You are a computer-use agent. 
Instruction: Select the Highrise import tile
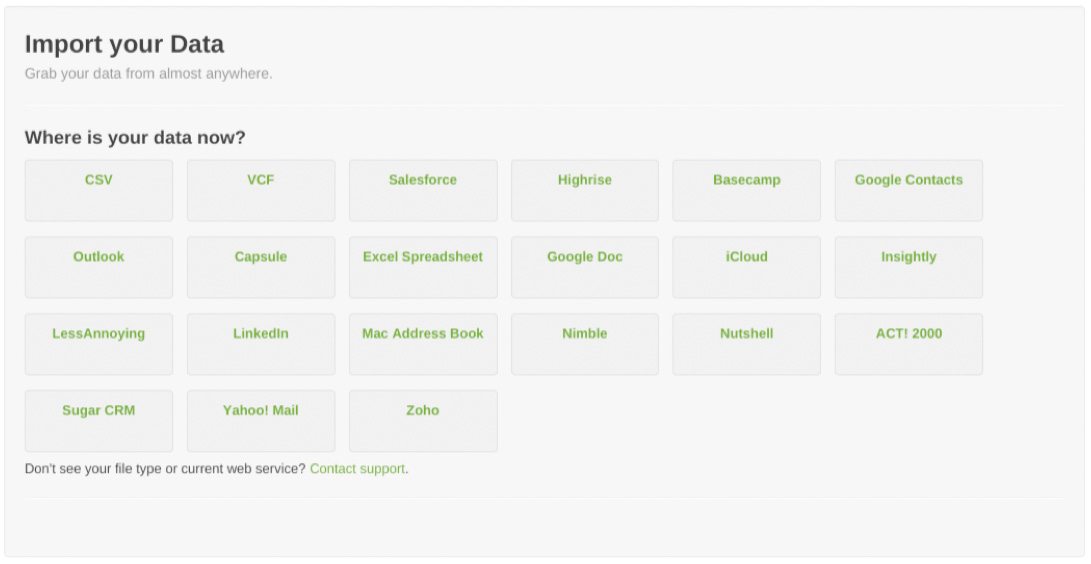tap(585, 191)
